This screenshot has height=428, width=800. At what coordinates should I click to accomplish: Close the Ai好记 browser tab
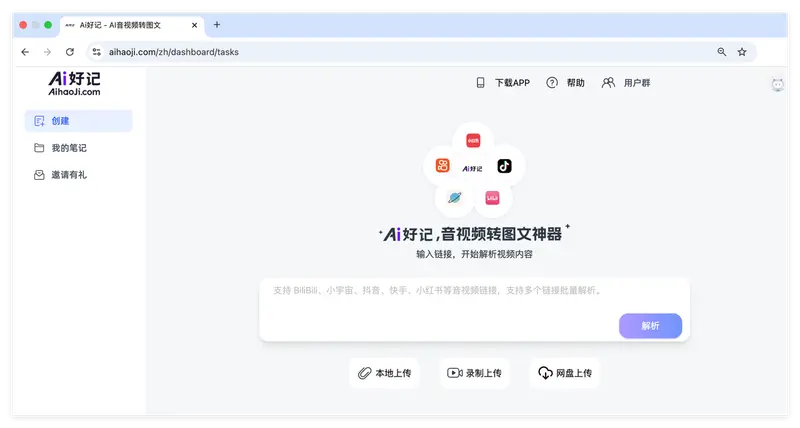click(194, 25)
